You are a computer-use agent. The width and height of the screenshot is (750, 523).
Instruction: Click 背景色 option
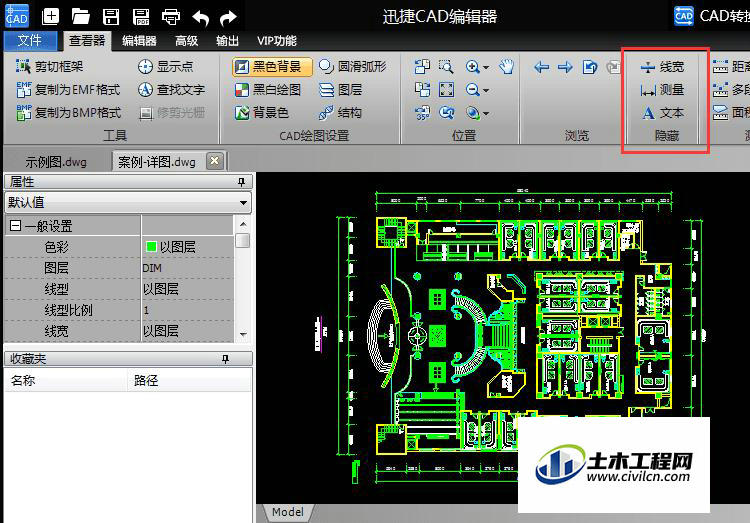262,112
